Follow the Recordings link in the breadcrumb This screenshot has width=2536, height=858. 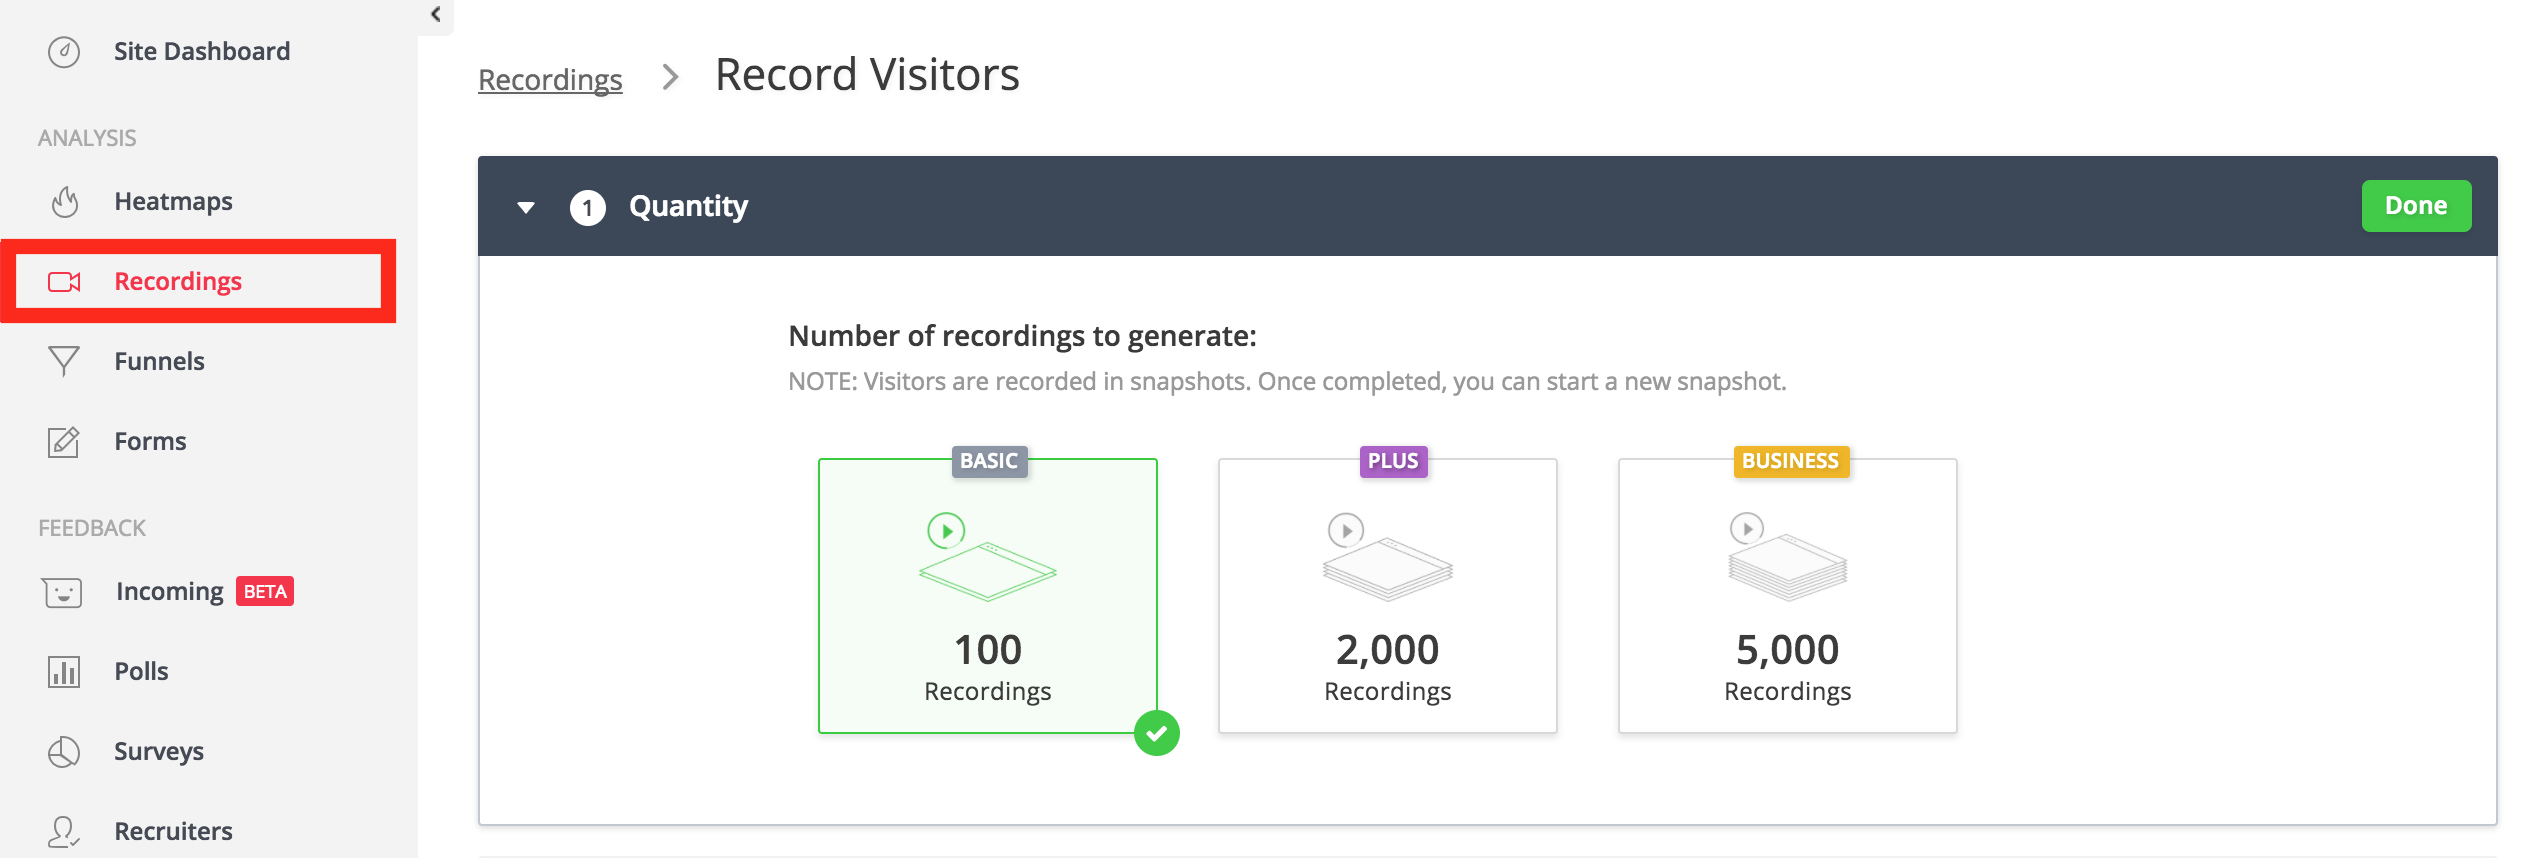[x=549, y=79]
